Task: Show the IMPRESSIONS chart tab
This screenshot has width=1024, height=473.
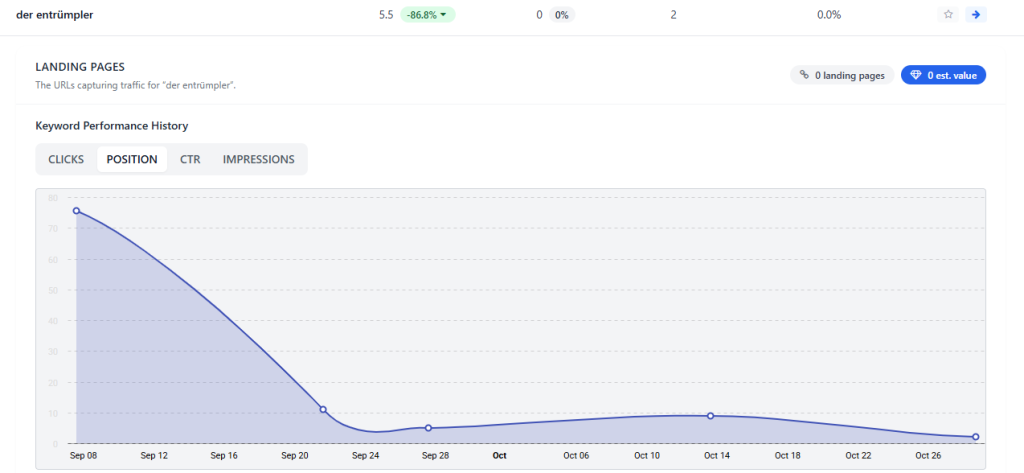Action: pos(258,159)
